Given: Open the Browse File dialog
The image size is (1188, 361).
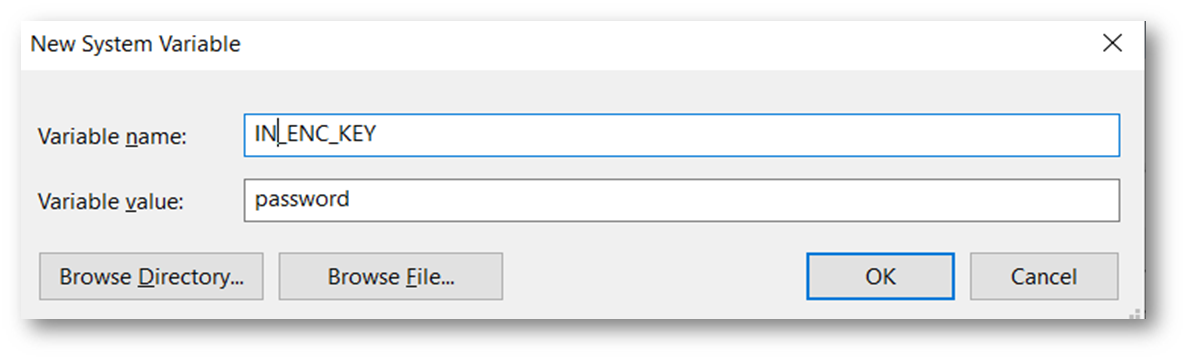Looking at the screenshot, I should click(390, 277).
